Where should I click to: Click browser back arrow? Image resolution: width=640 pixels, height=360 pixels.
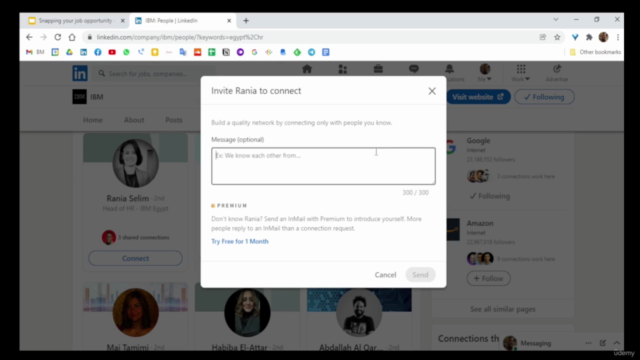click(29, 37)
